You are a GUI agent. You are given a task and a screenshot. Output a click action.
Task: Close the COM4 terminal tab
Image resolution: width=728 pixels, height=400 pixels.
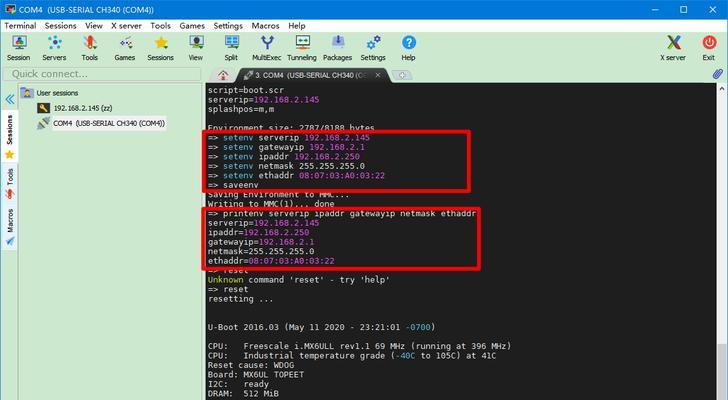coord(378,75)
